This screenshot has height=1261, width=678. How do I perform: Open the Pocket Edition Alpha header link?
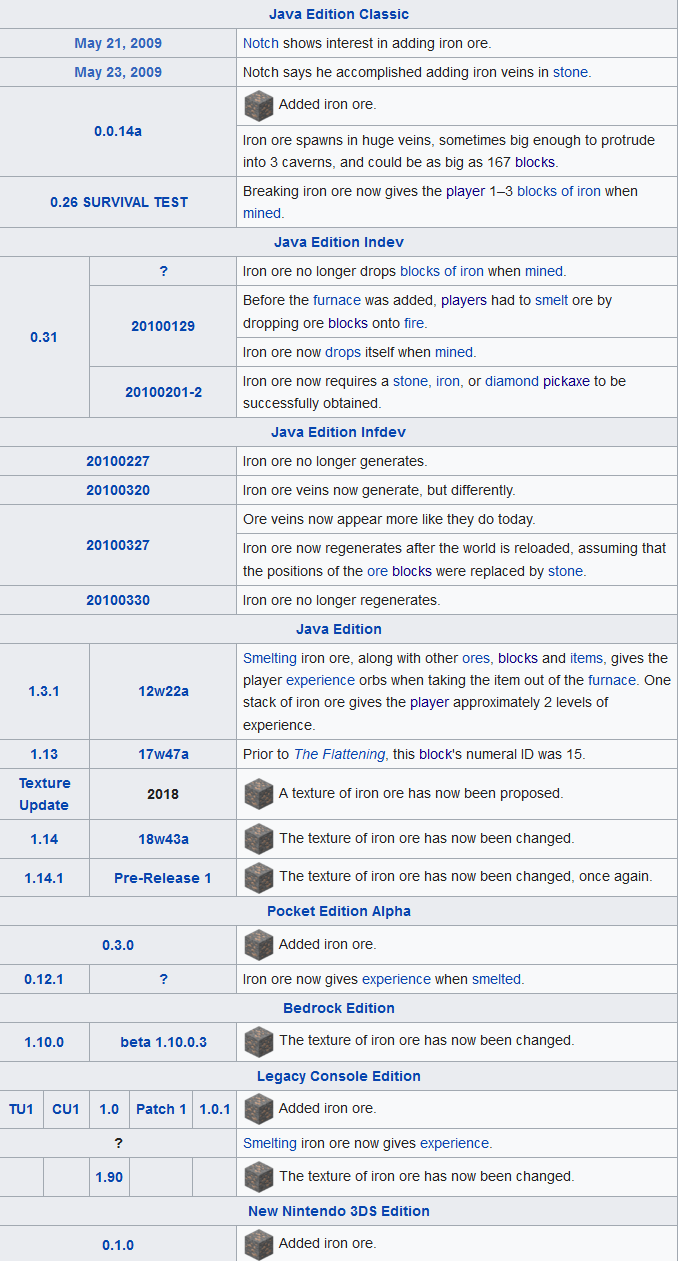(339, 911)
